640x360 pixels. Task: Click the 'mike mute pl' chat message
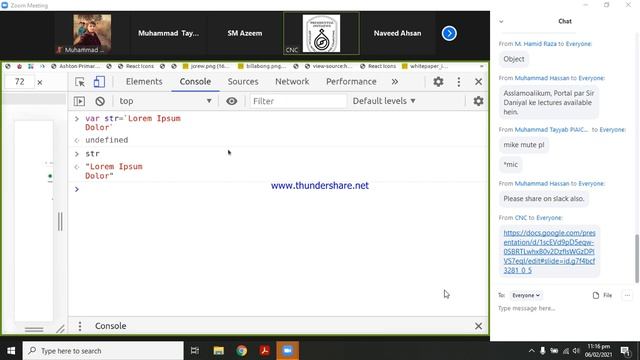[524, 145]
